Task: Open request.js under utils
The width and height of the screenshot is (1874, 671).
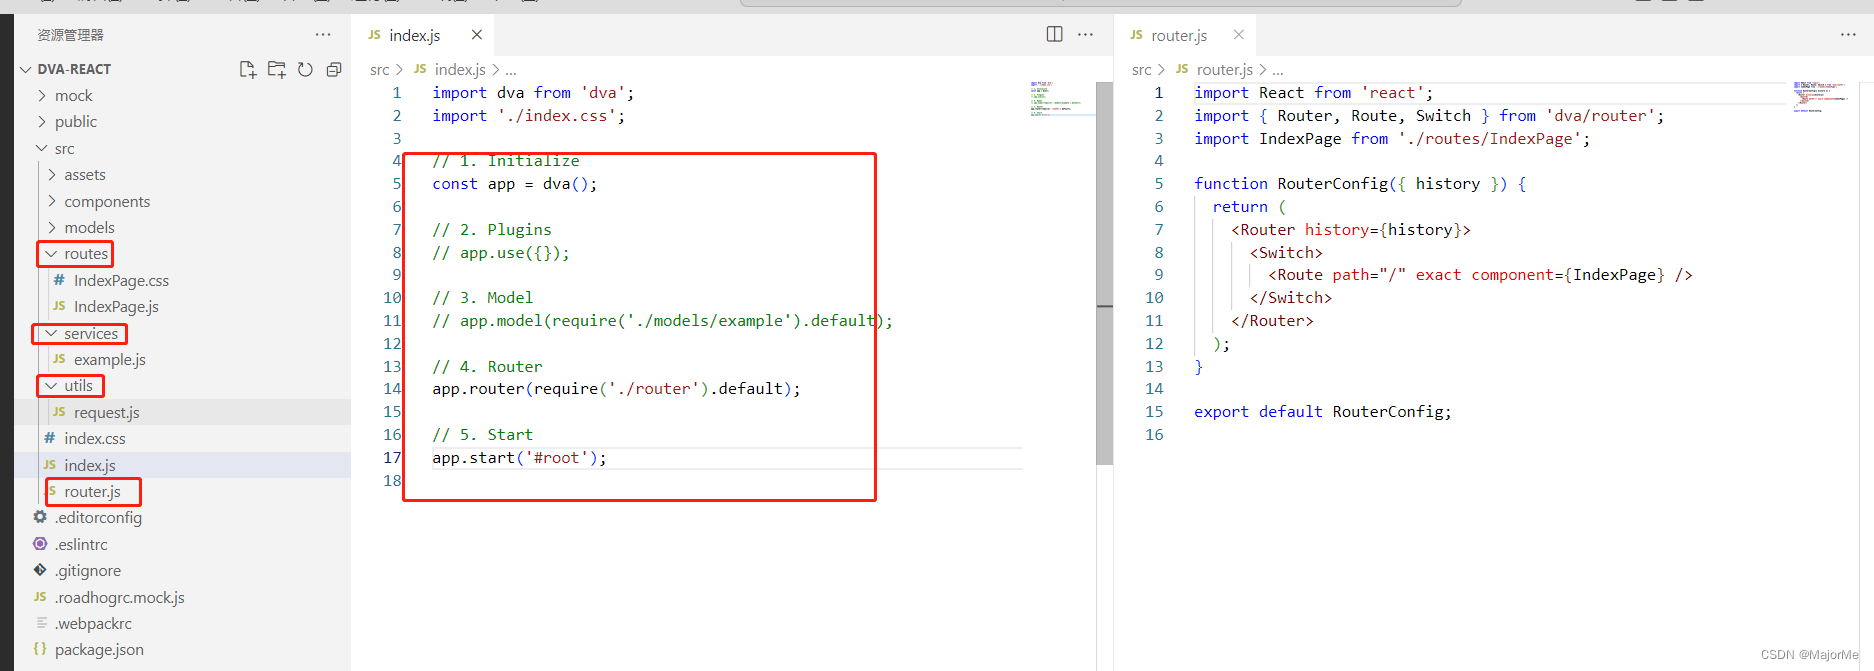Action: point(182,412)
